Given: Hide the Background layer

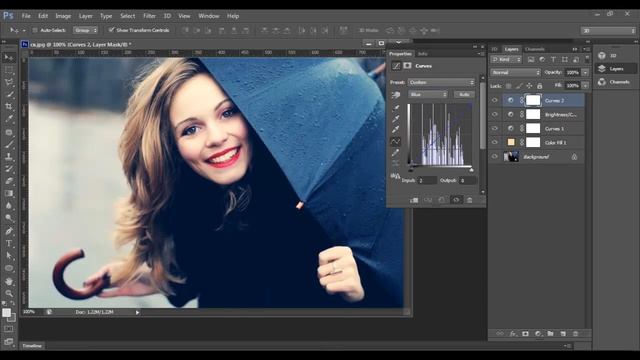Looking at the screenshot, I should tap(495, 157).
